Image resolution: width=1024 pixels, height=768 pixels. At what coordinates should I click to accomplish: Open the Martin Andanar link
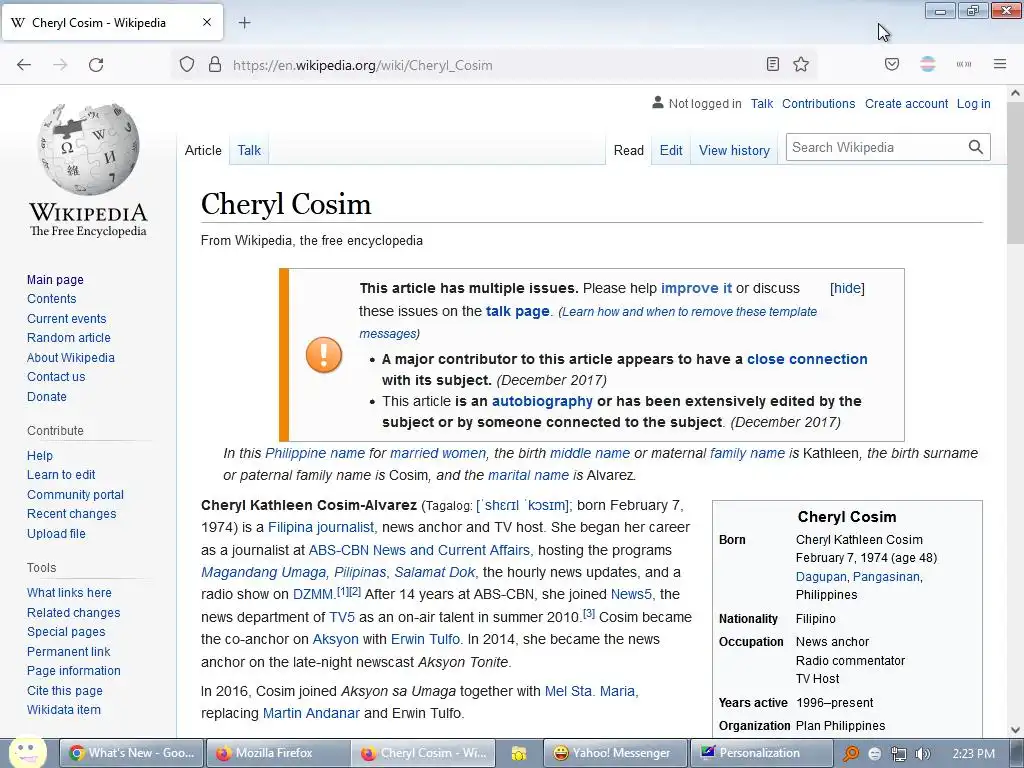click(311, 713)
